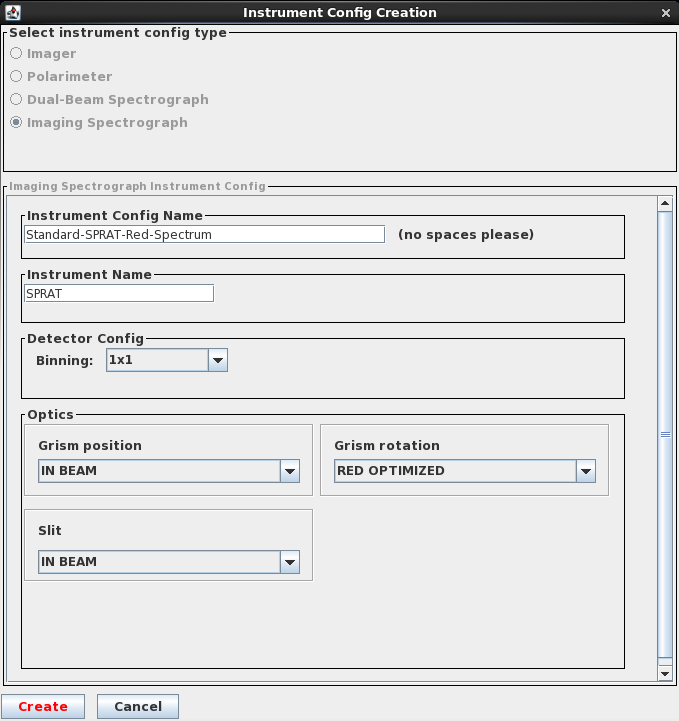
Task: Close the Instrument Config Creation dialog
Action: point(666,13)
